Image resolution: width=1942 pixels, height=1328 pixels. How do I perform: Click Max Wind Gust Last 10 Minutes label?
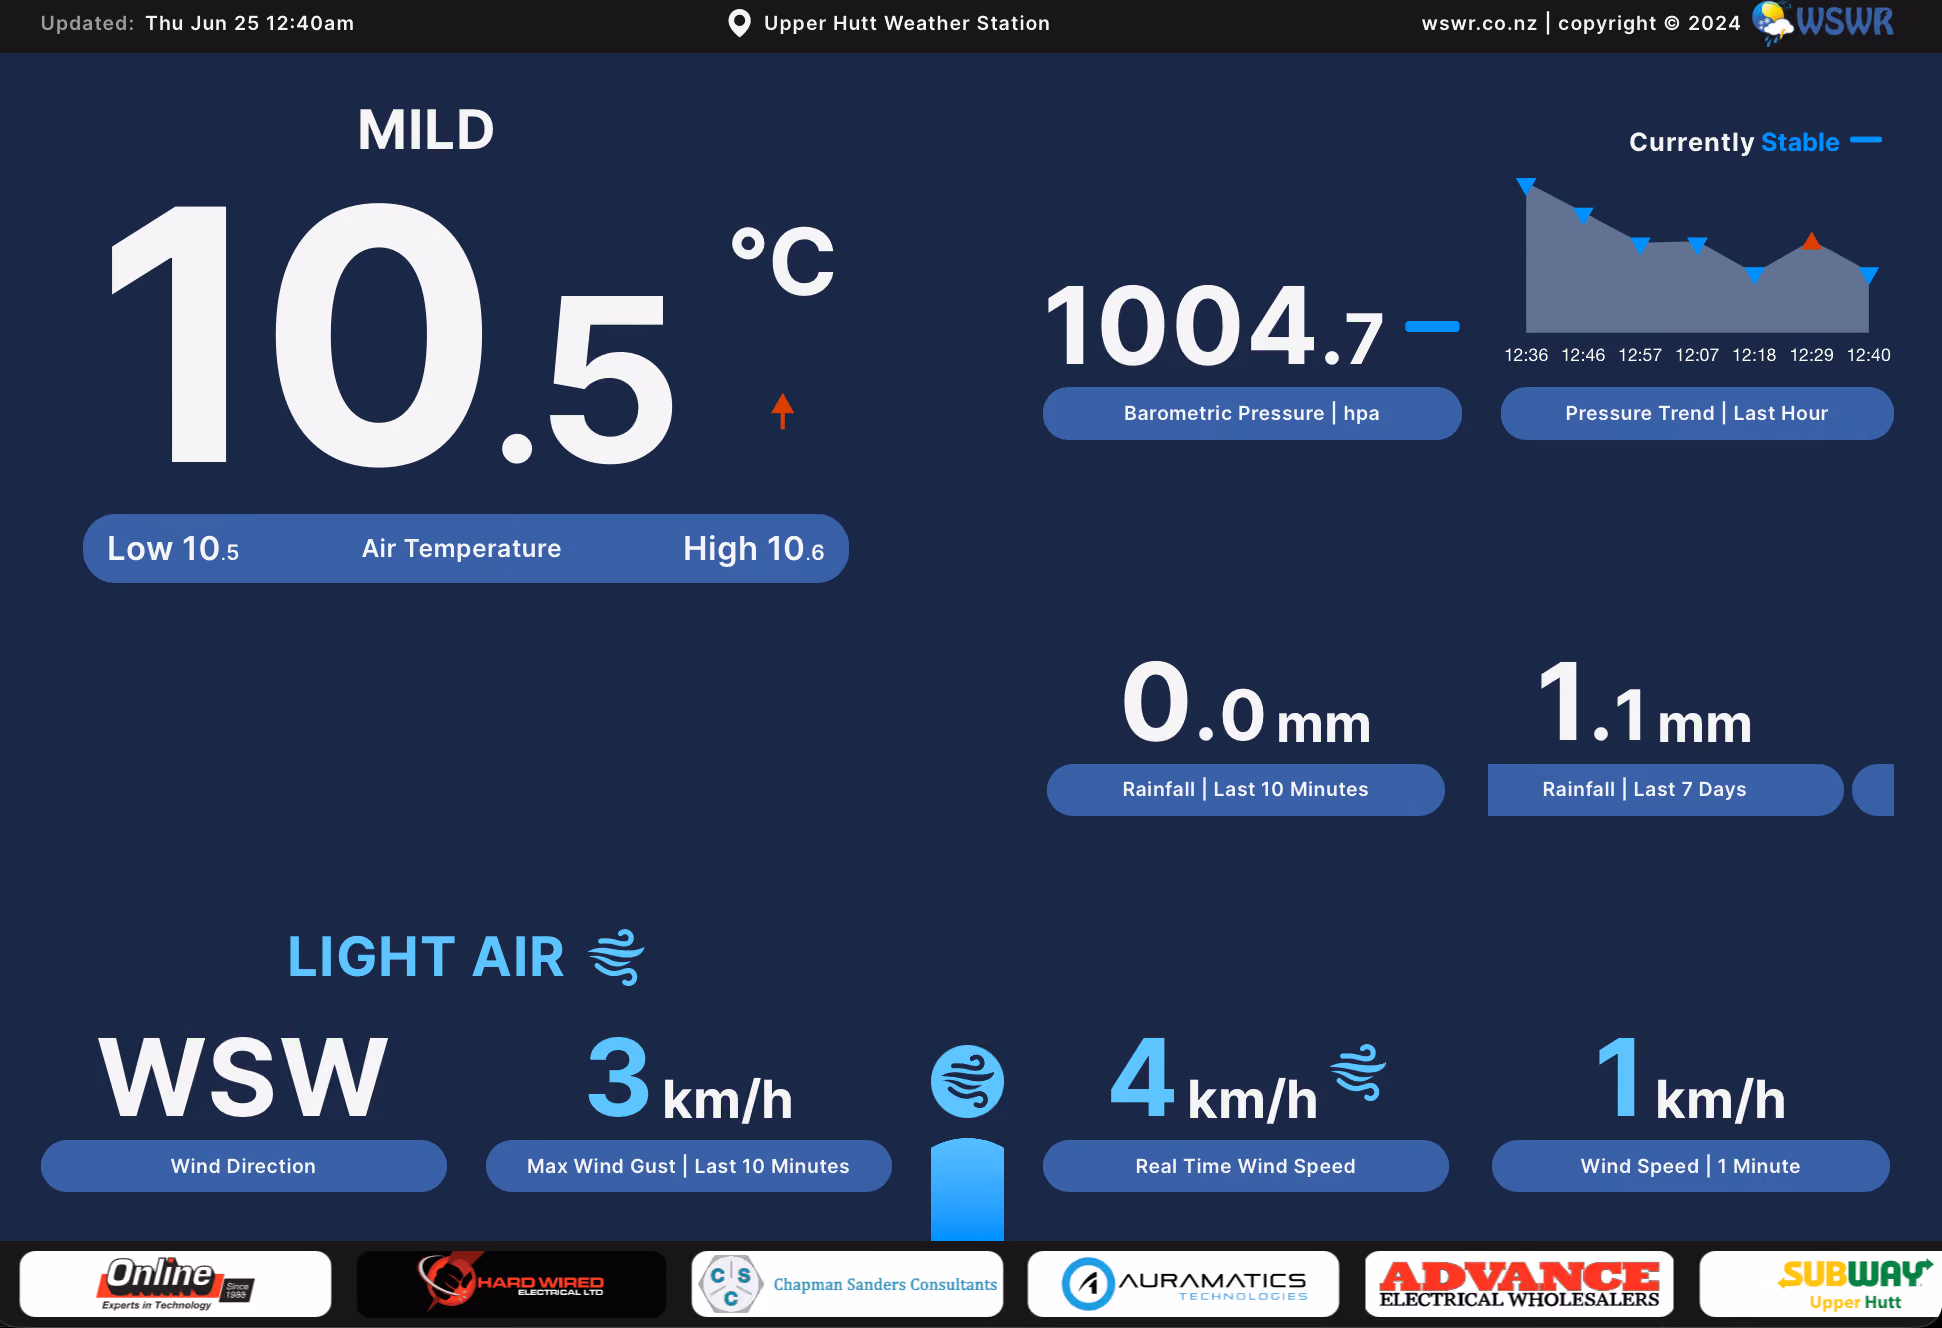coord(688,1166)
